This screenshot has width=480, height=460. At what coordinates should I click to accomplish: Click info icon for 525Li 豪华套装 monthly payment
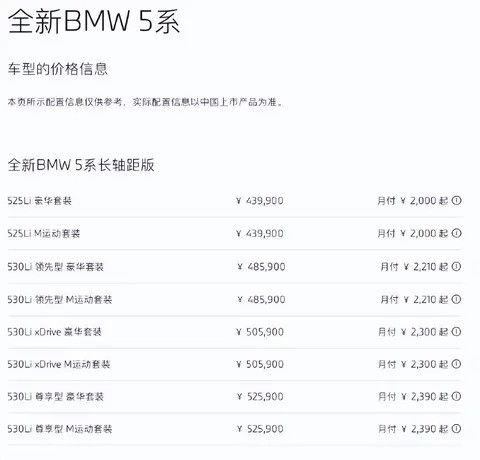(x=456, y=200)
